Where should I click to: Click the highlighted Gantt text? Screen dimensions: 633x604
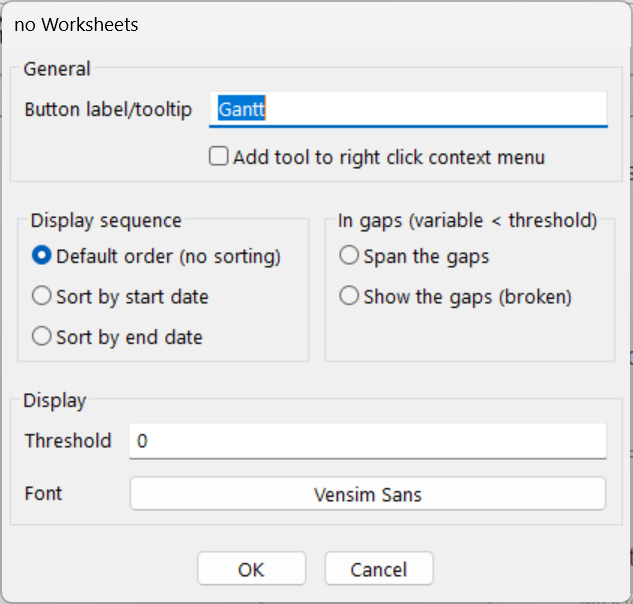tap(241, 110)
